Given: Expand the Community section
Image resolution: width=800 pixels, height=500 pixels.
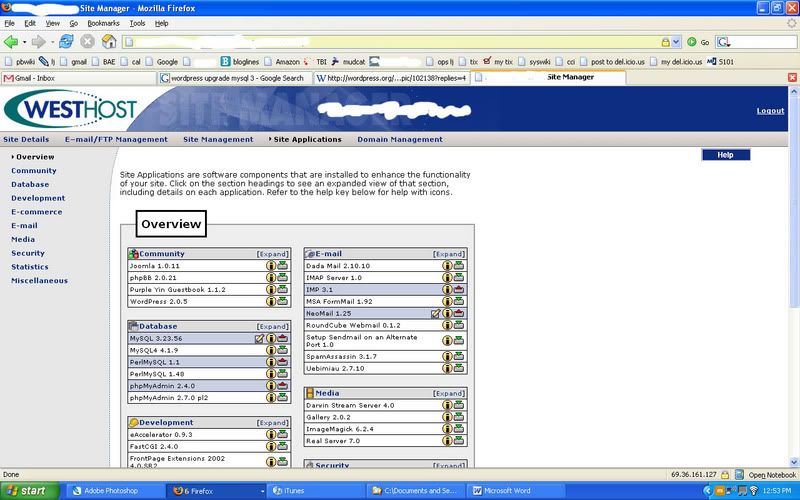Looking at the screenshot, I should pyautogui.click(x=273, y=254).
